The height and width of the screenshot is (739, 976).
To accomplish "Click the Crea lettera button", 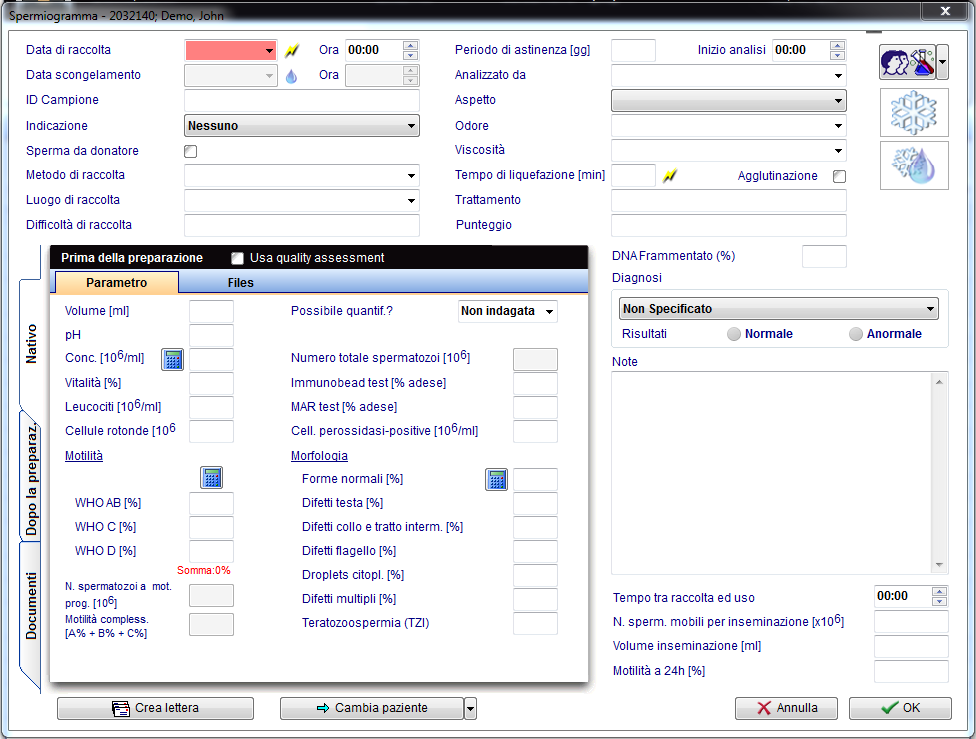I will click(156, 708).
